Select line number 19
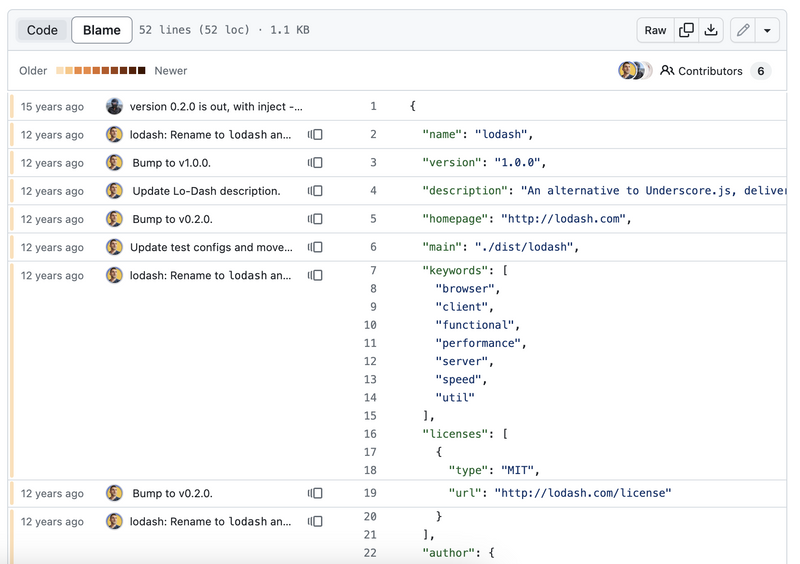 (370, 493)
